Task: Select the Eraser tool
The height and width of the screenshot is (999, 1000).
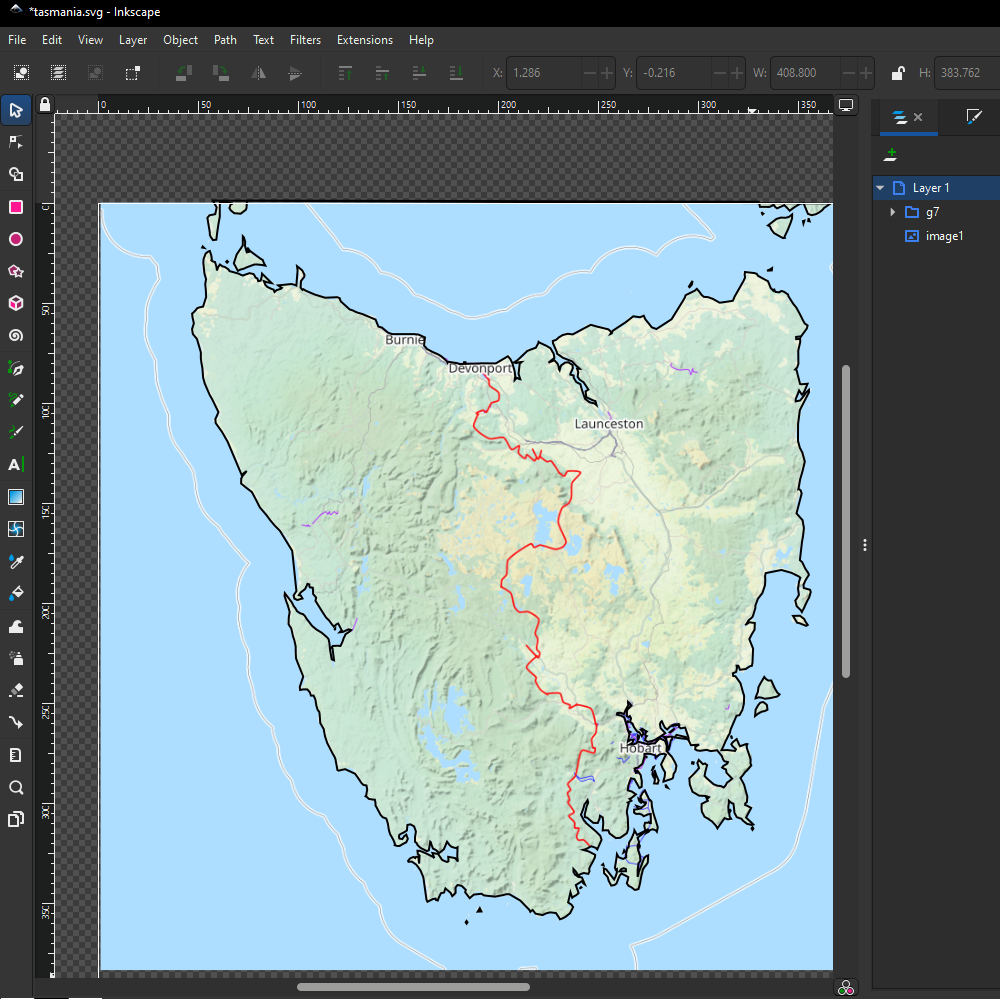Action: (x=16, y=690)
